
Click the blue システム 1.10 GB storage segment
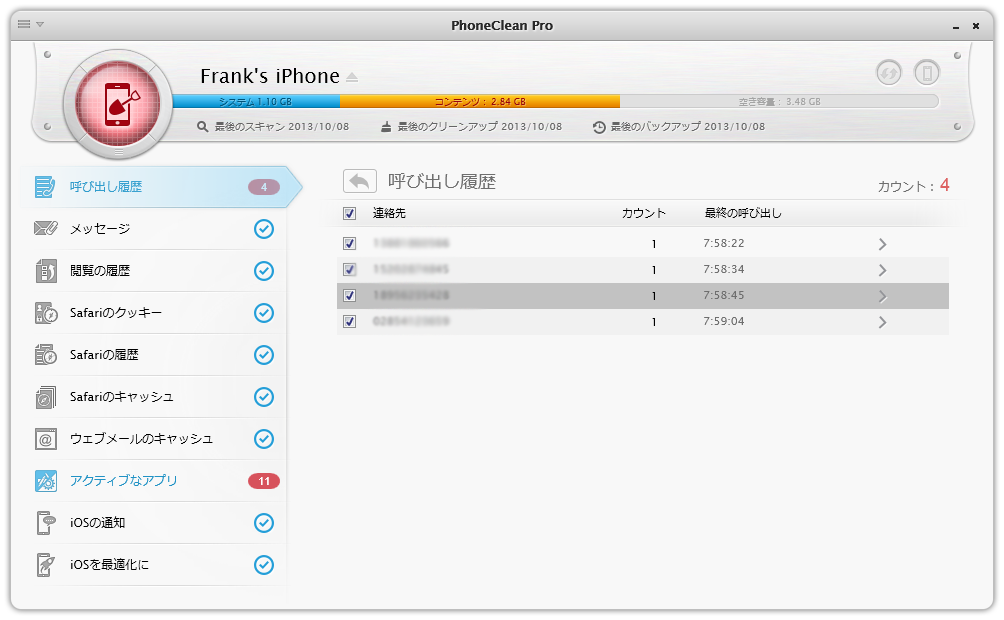click(x=256, y=101)
